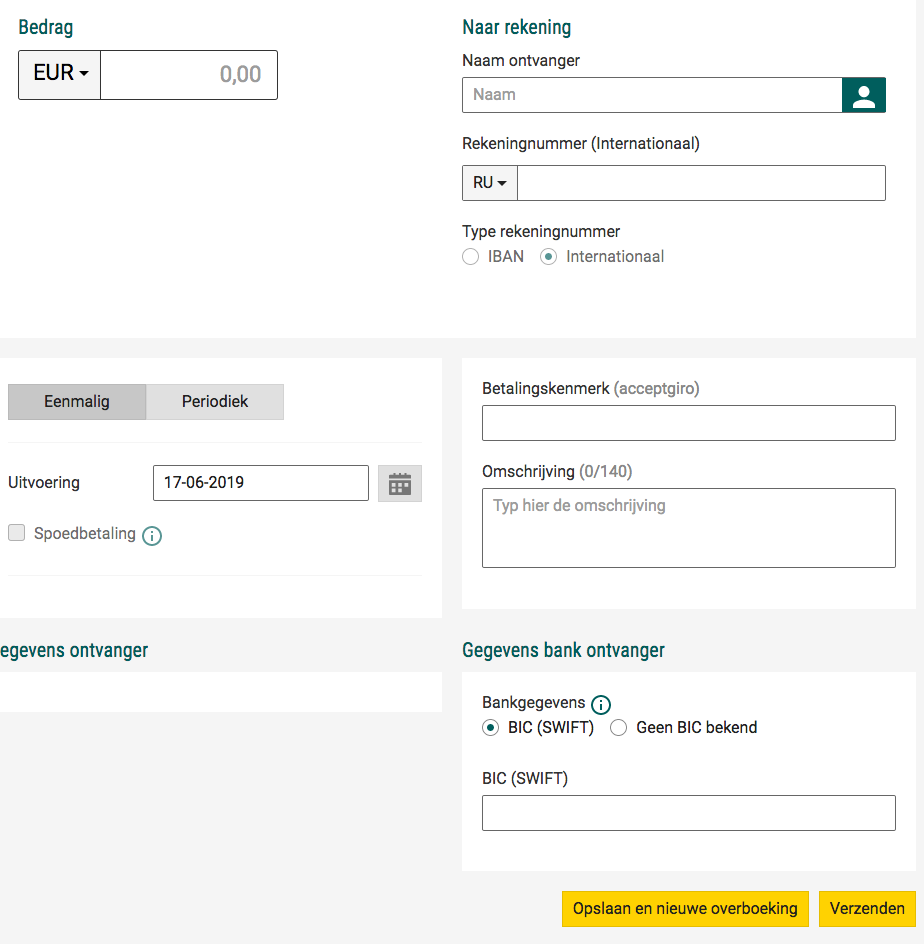The image size is (924, 944).
Task: Click the Uitvoering date field
Action: [x=261, y=483]
